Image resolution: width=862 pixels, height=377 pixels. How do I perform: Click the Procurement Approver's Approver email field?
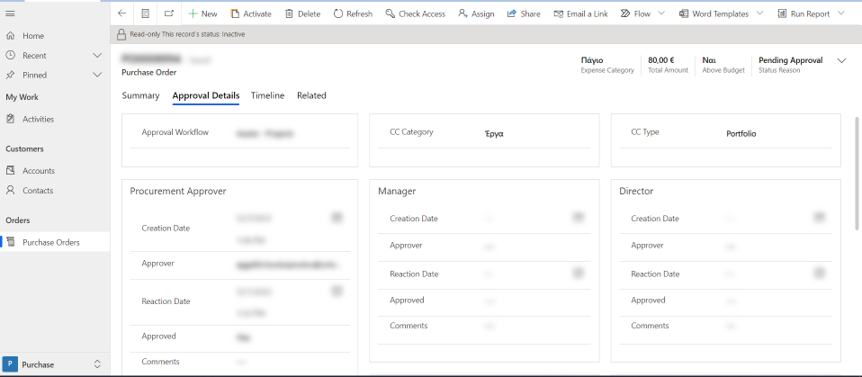289,264
